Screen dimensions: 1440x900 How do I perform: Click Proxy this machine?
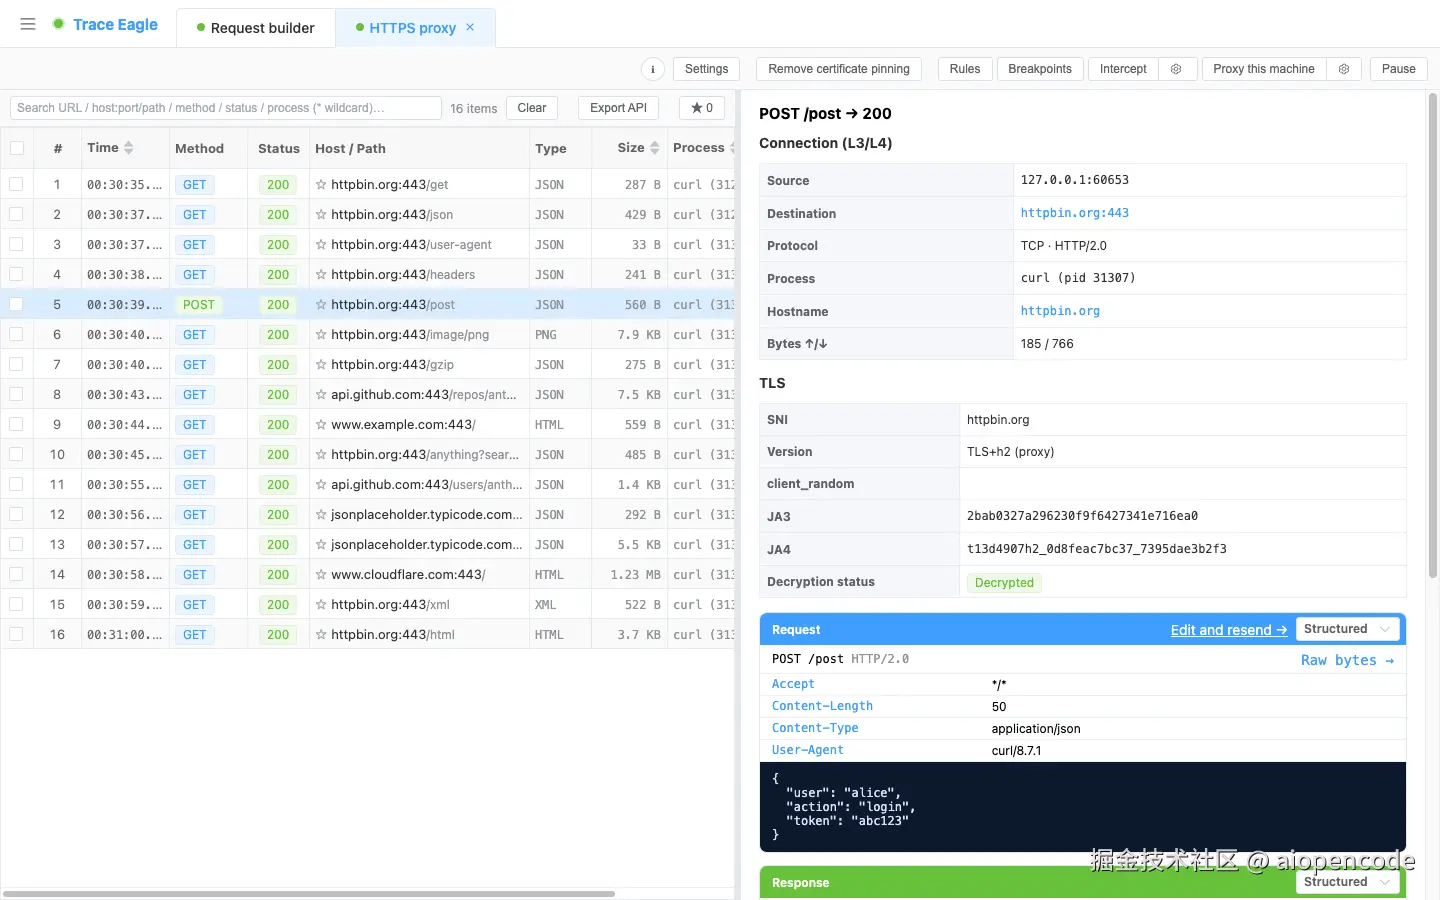pos(1264,69)
